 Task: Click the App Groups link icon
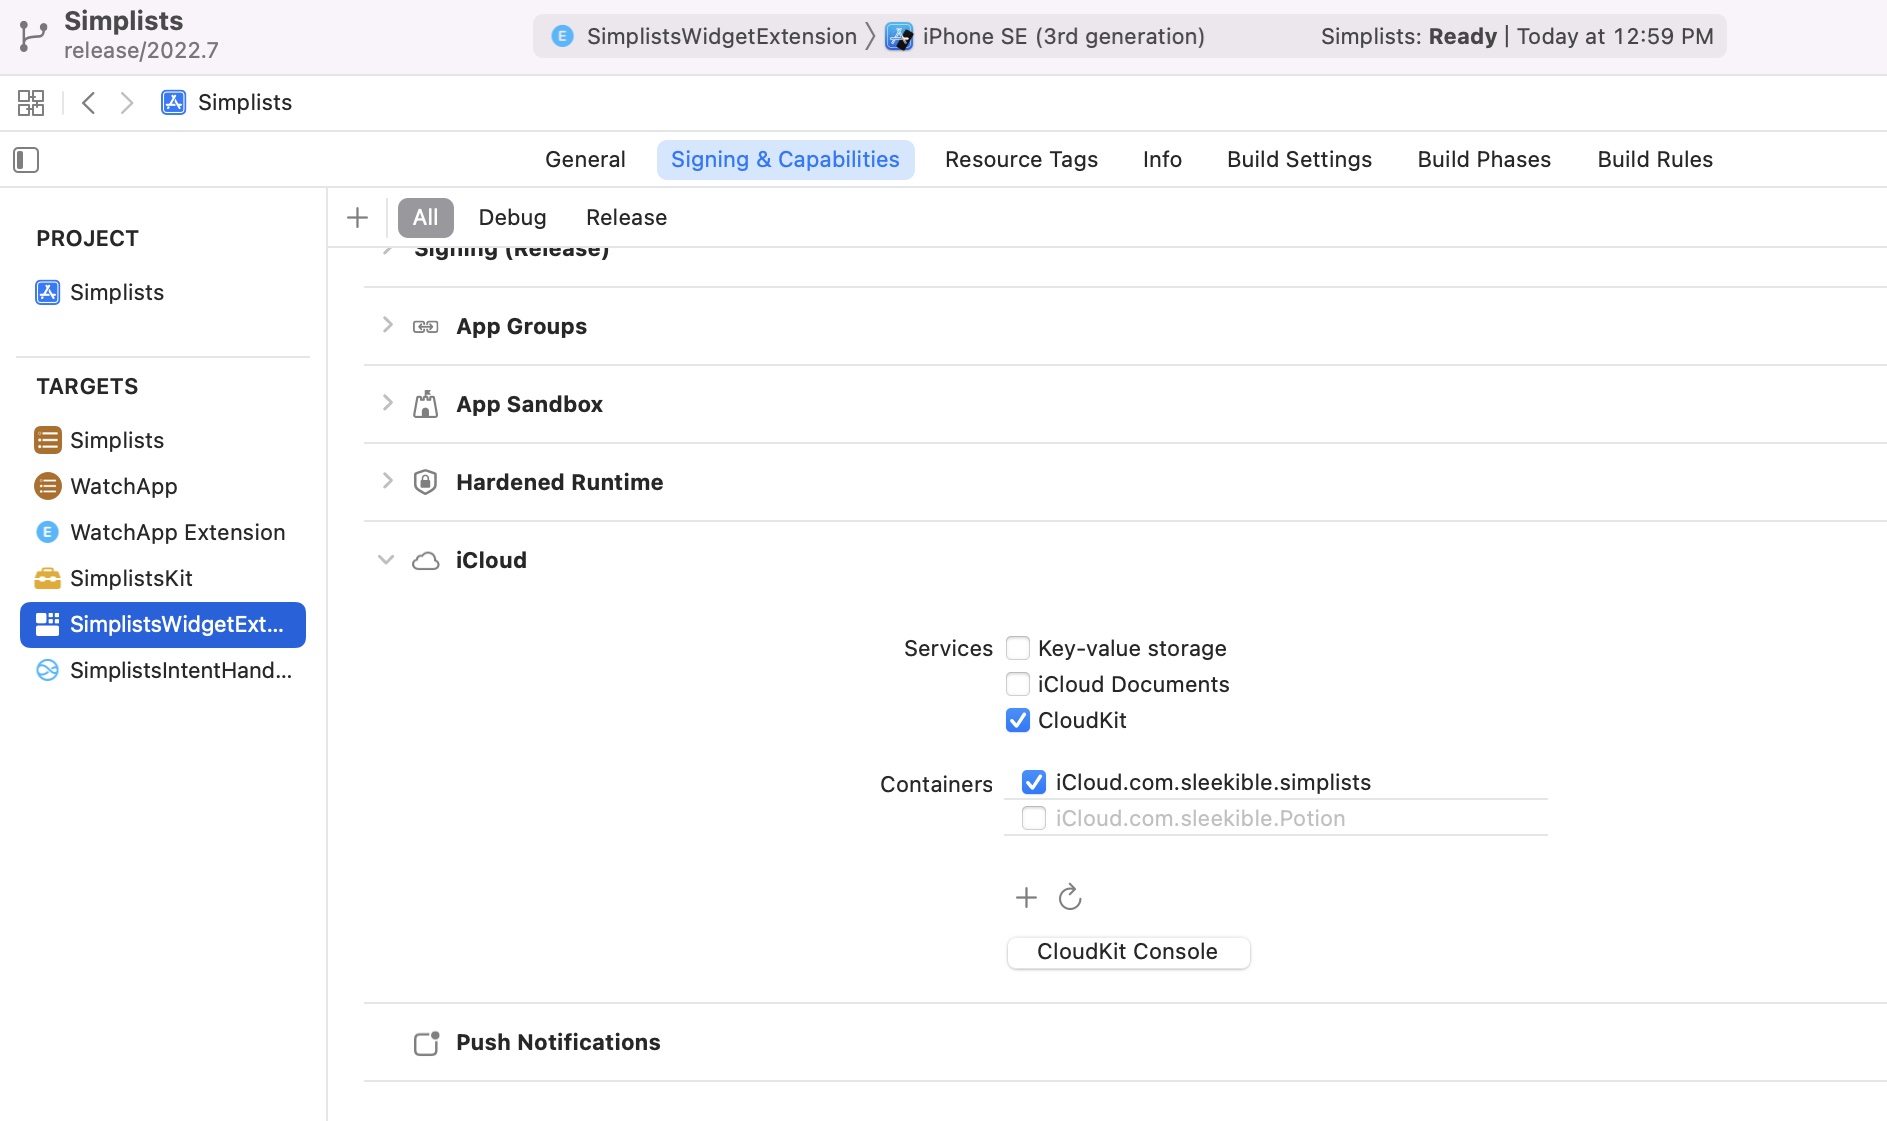426,327
